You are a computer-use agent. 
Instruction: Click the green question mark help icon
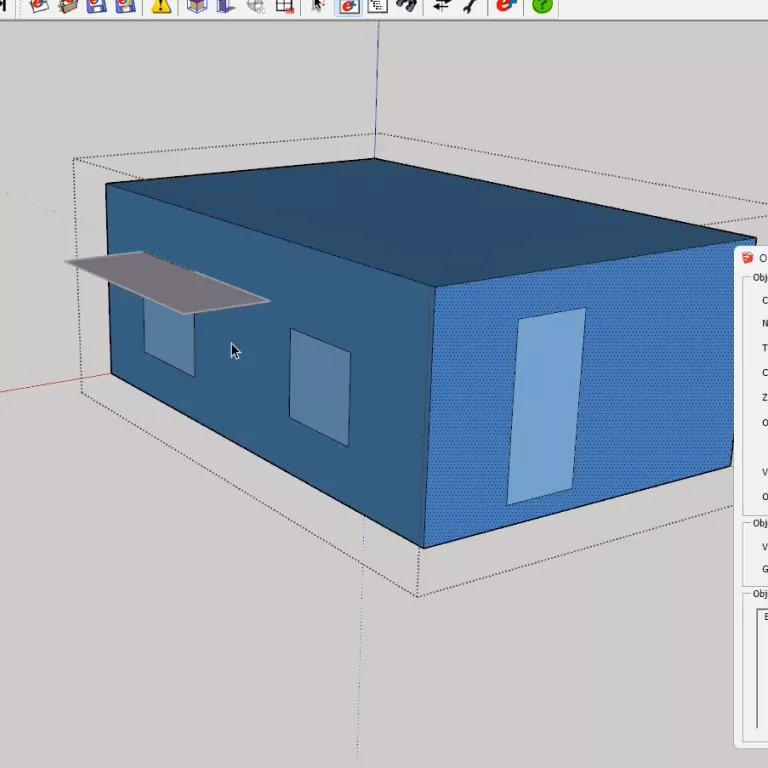(x=542, y=5)
